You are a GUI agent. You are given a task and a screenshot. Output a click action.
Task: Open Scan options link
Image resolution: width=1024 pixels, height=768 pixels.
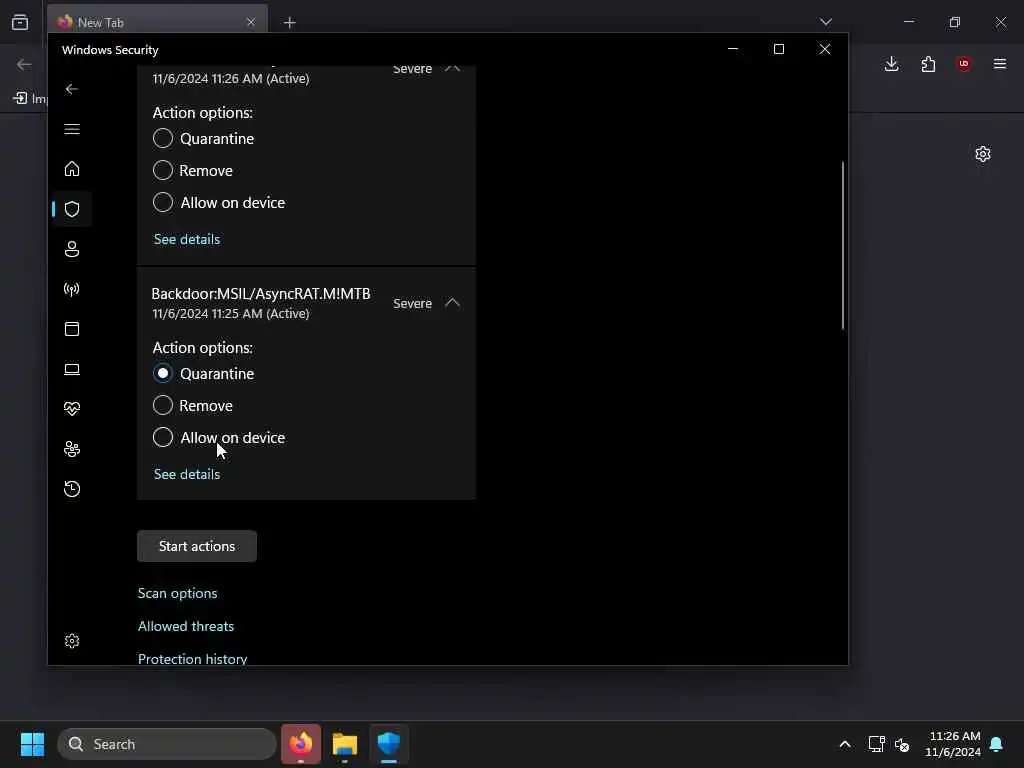point(178,593)
